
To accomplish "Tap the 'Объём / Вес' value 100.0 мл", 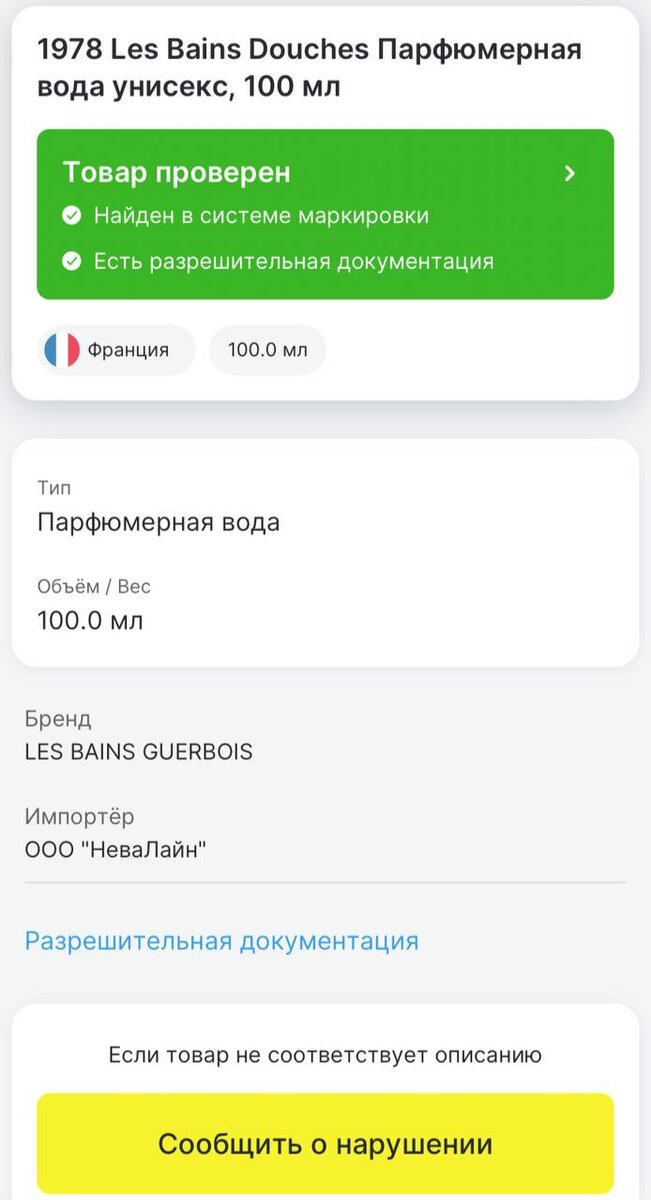I will click(x=84, y=620).
